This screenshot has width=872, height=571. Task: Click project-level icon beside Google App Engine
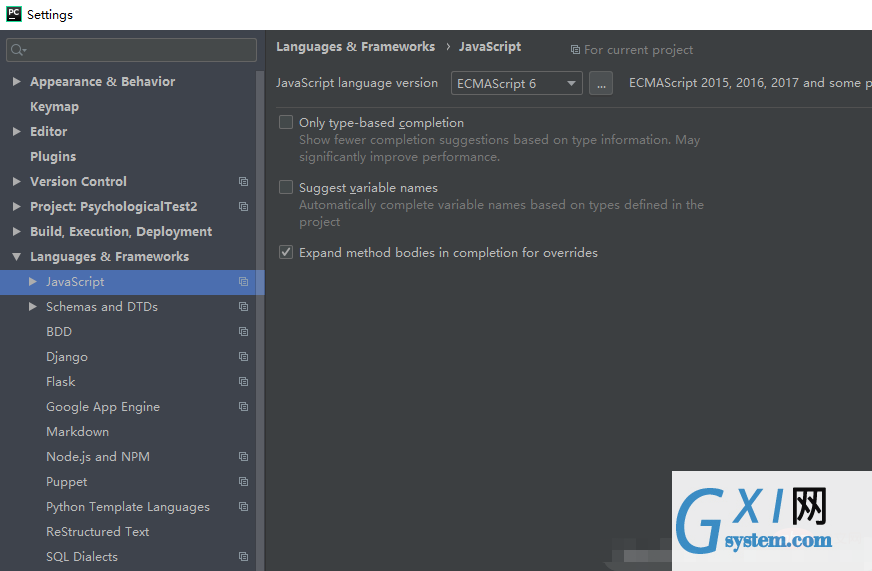[243, 407]
